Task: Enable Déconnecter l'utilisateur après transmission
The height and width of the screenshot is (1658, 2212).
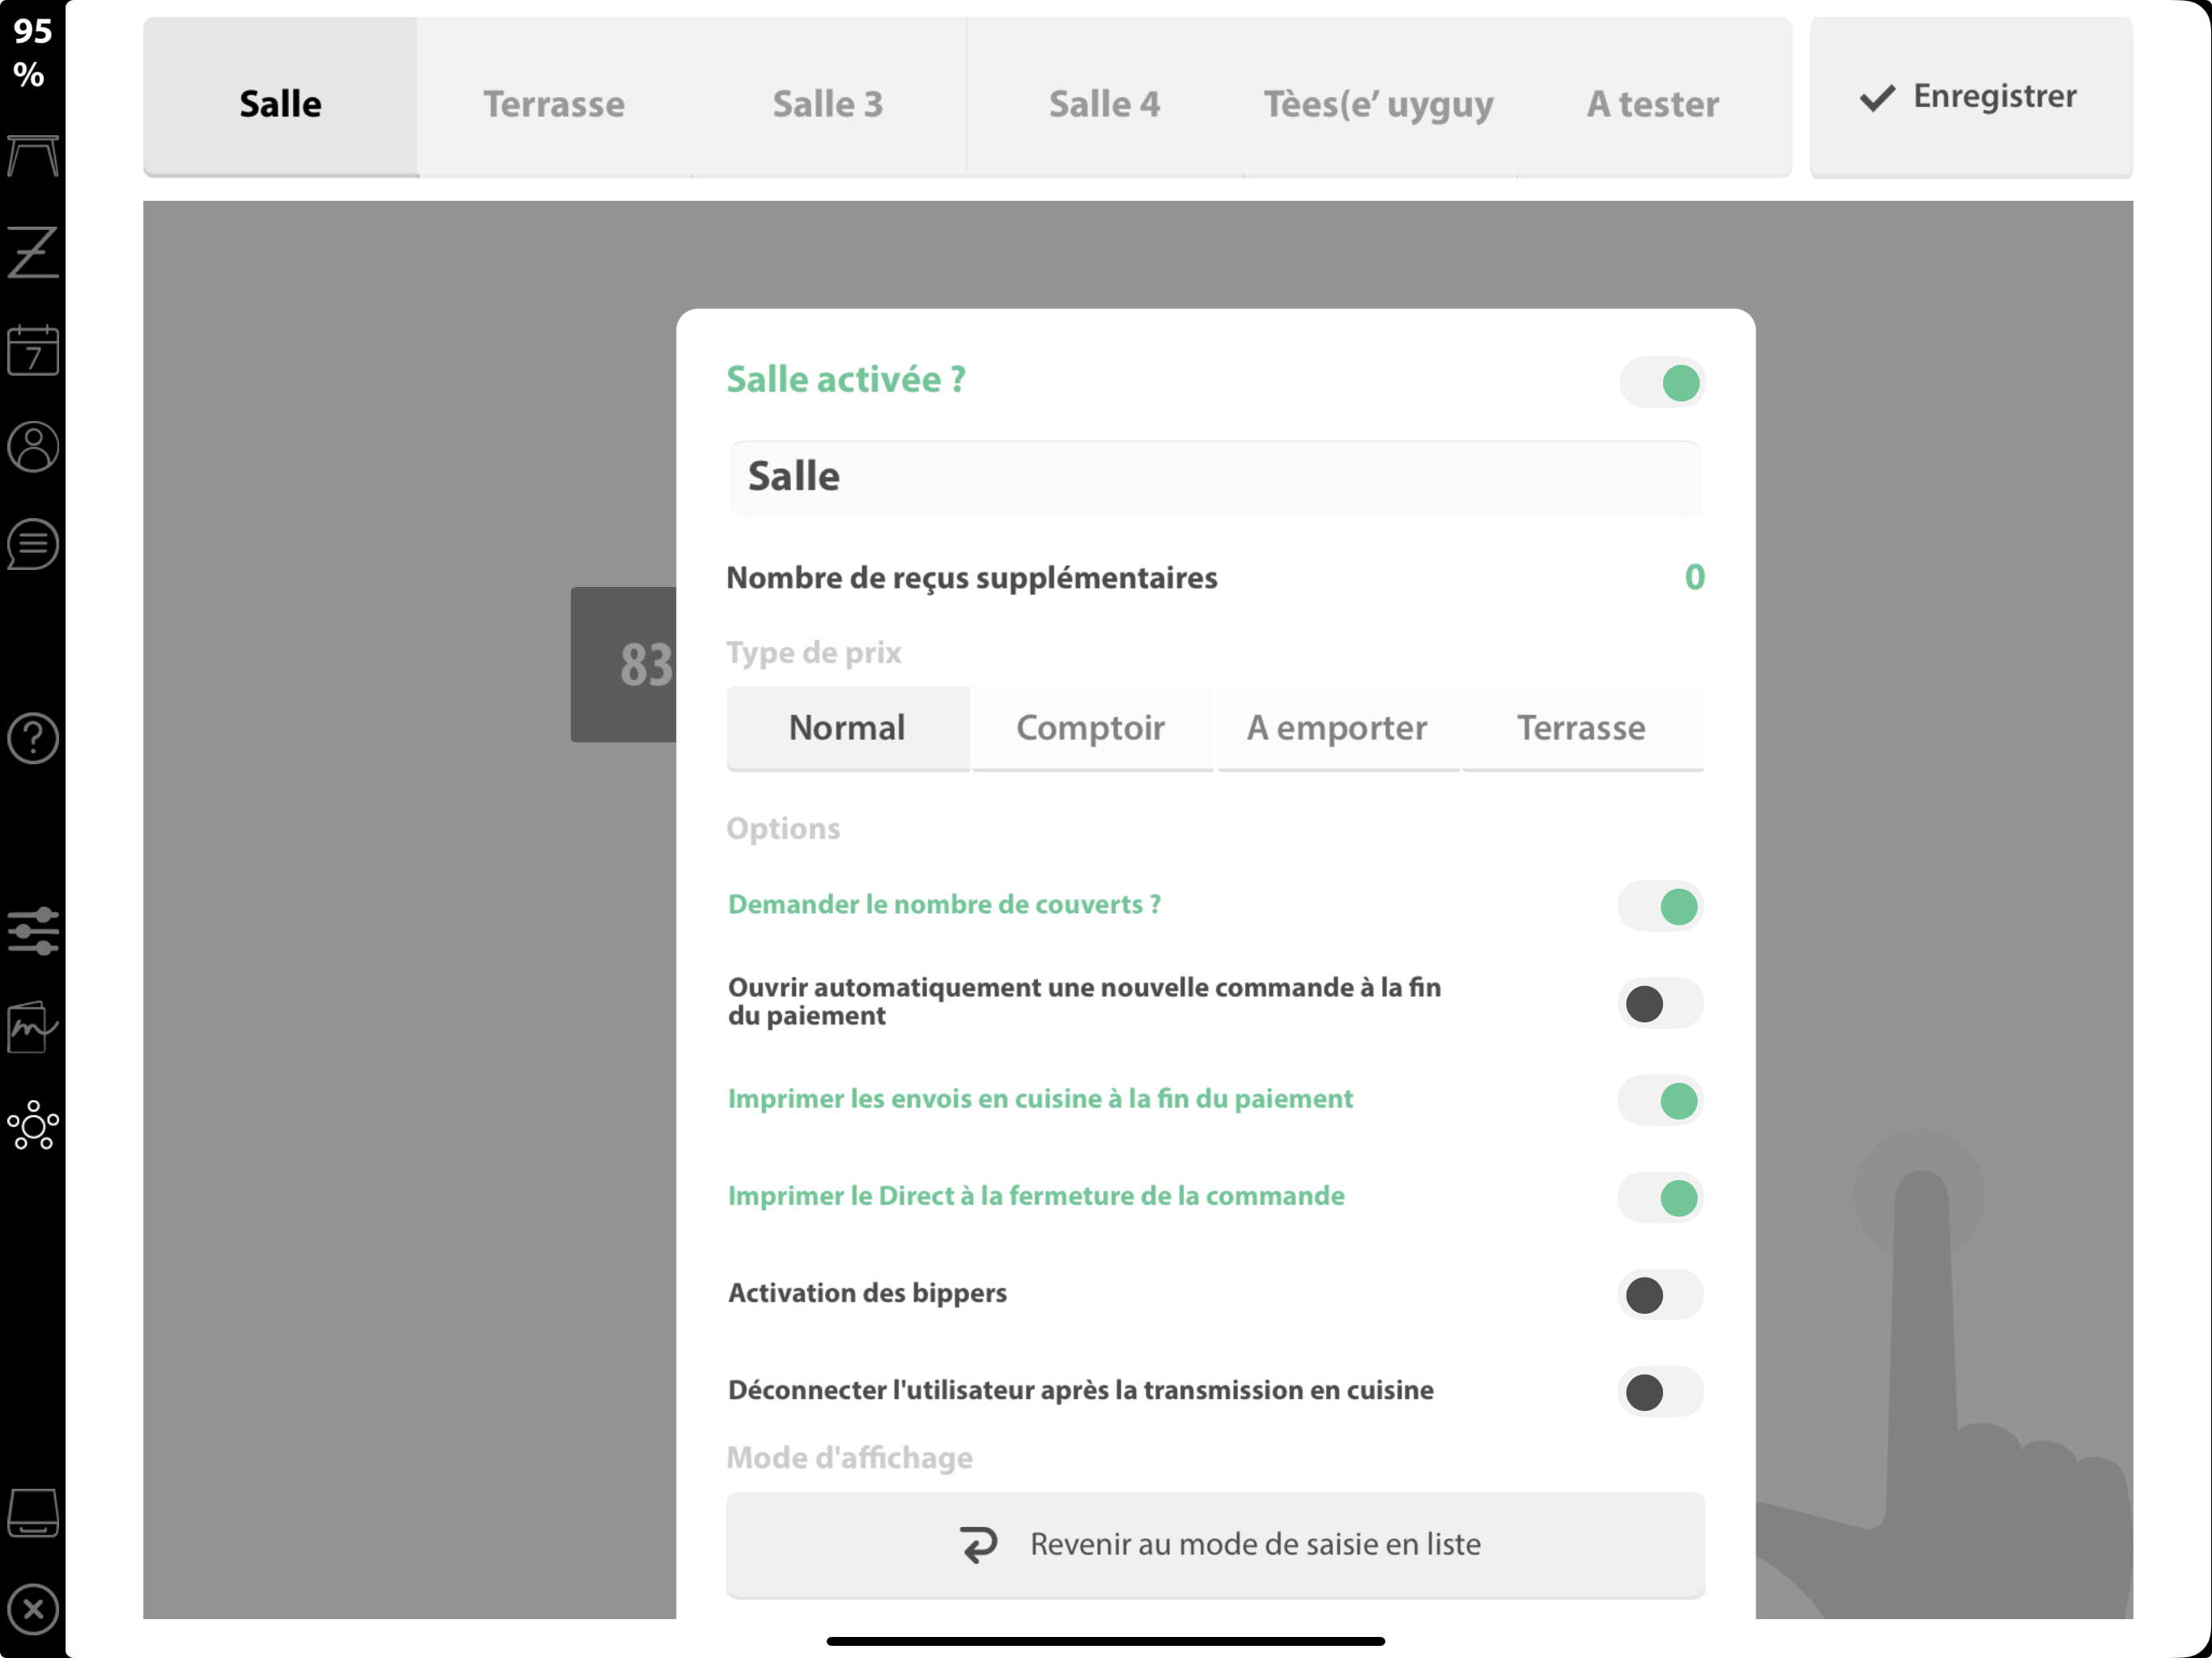Action: (1660, 1391)
